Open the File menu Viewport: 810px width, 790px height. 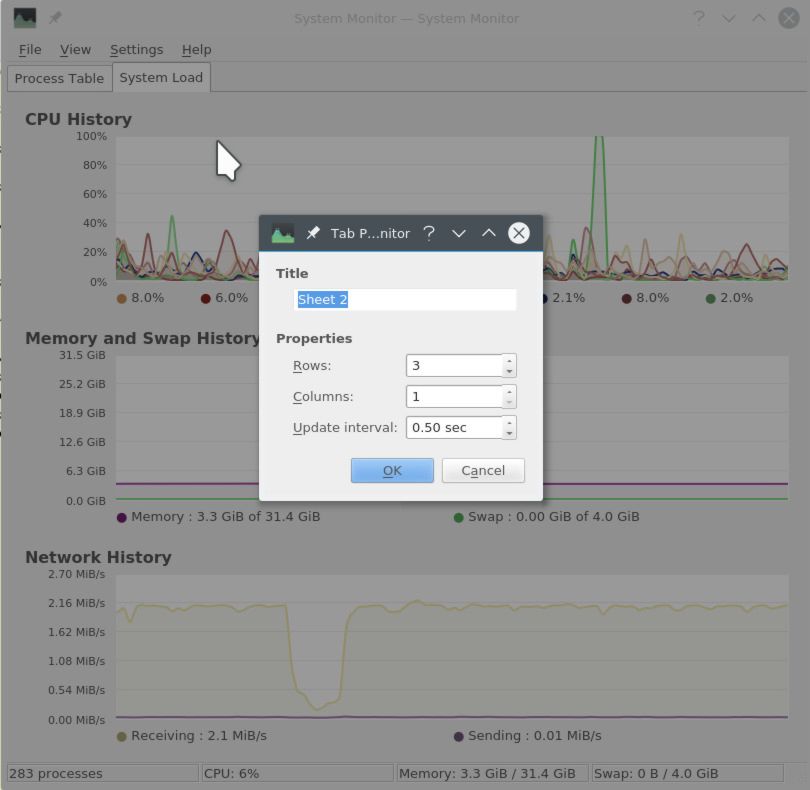(30, 50)
